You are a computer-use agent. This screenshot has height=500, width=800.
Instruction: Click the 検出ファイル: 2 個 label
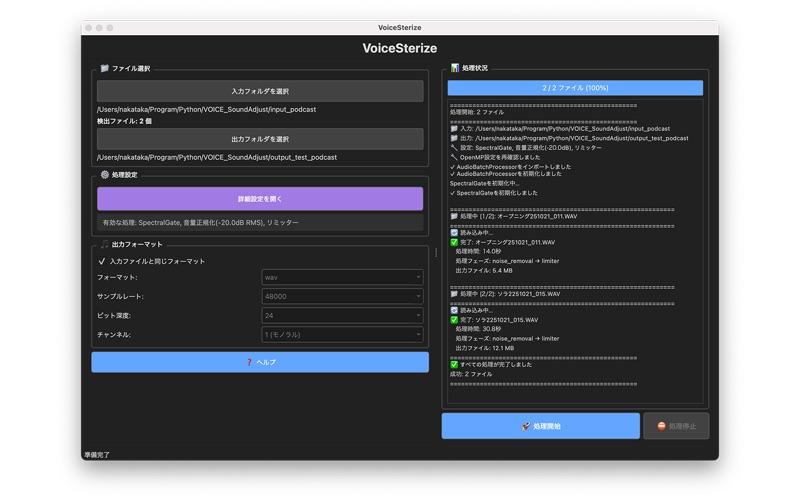tap(124, 121)
